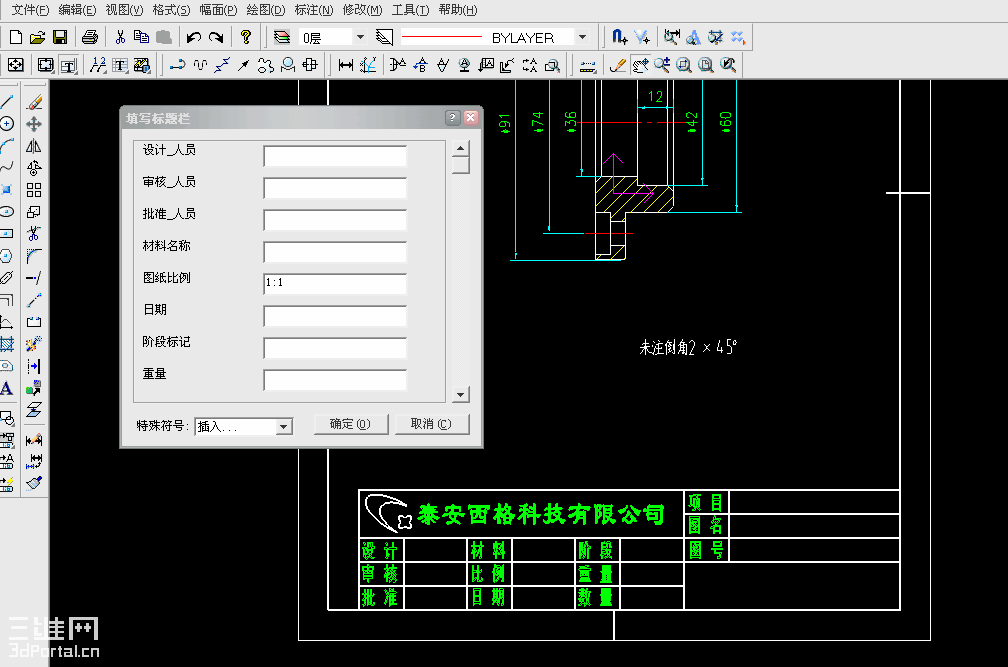Click the 未注倒角2×45° text in drawing
This screenshot has height=667, width=1008.
688,347
